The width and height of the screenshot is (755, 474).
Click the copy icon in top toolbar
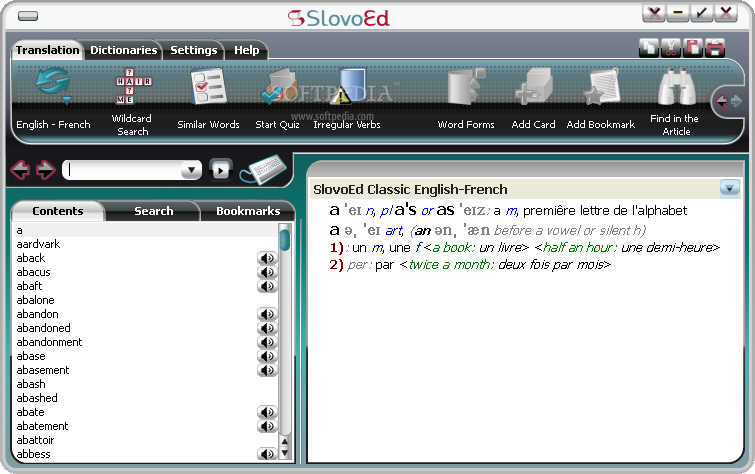click(x=649, y=48)
